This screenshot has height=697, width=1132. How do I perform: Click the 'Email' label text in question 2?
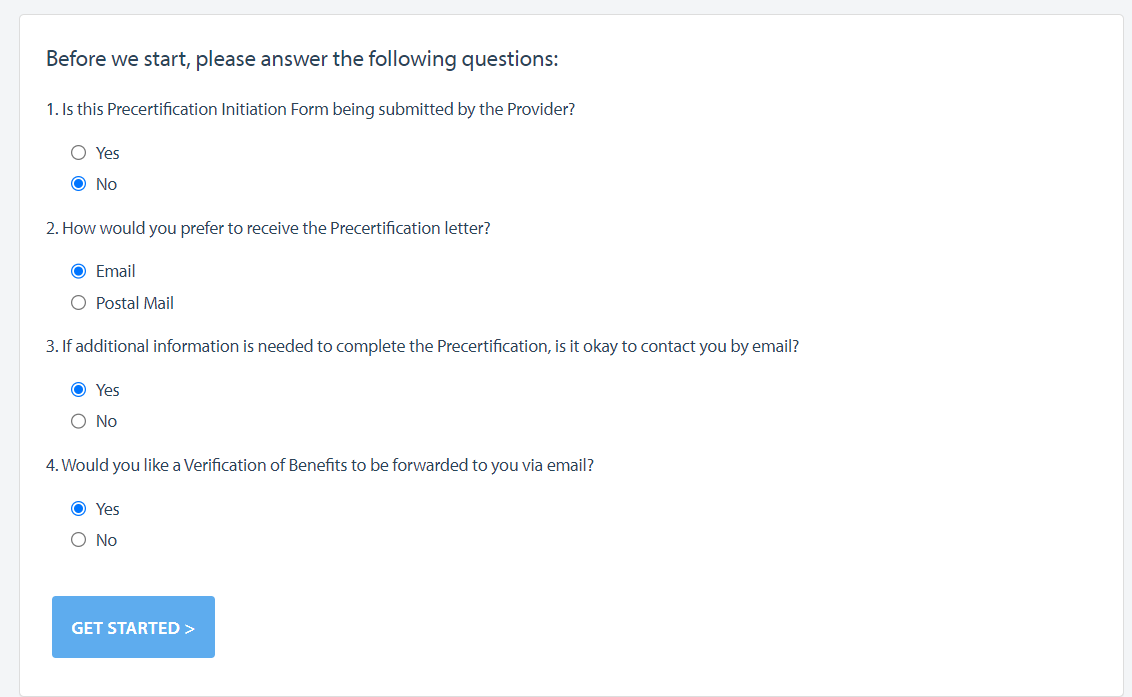point(116,271)
